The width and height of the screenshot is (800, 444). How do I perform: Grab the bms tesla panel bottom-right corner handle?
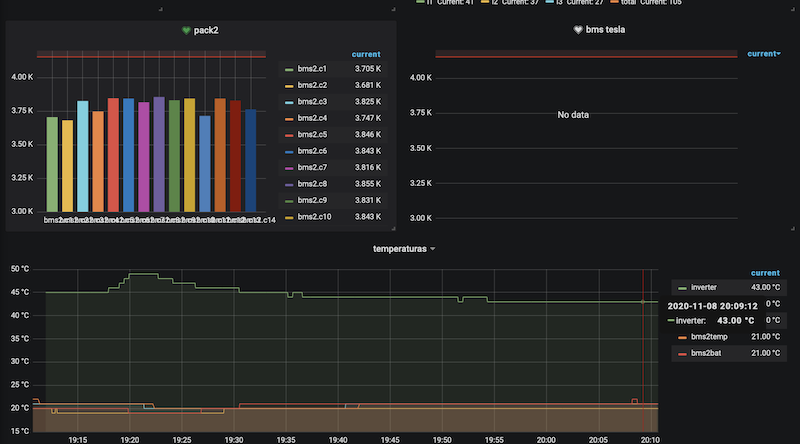point(792,228)
